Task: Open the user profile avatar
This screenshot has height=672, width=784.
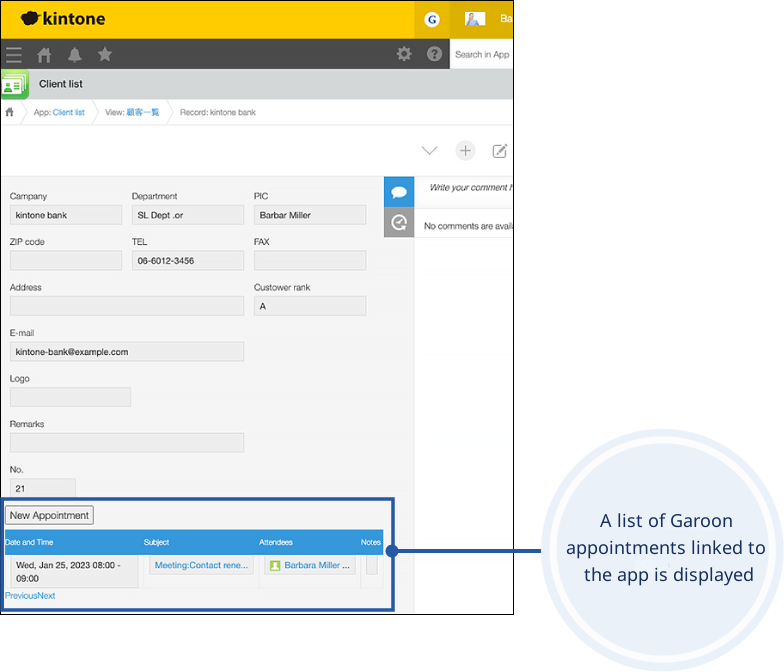Action: pyautogui.click(x=474, y=19)
